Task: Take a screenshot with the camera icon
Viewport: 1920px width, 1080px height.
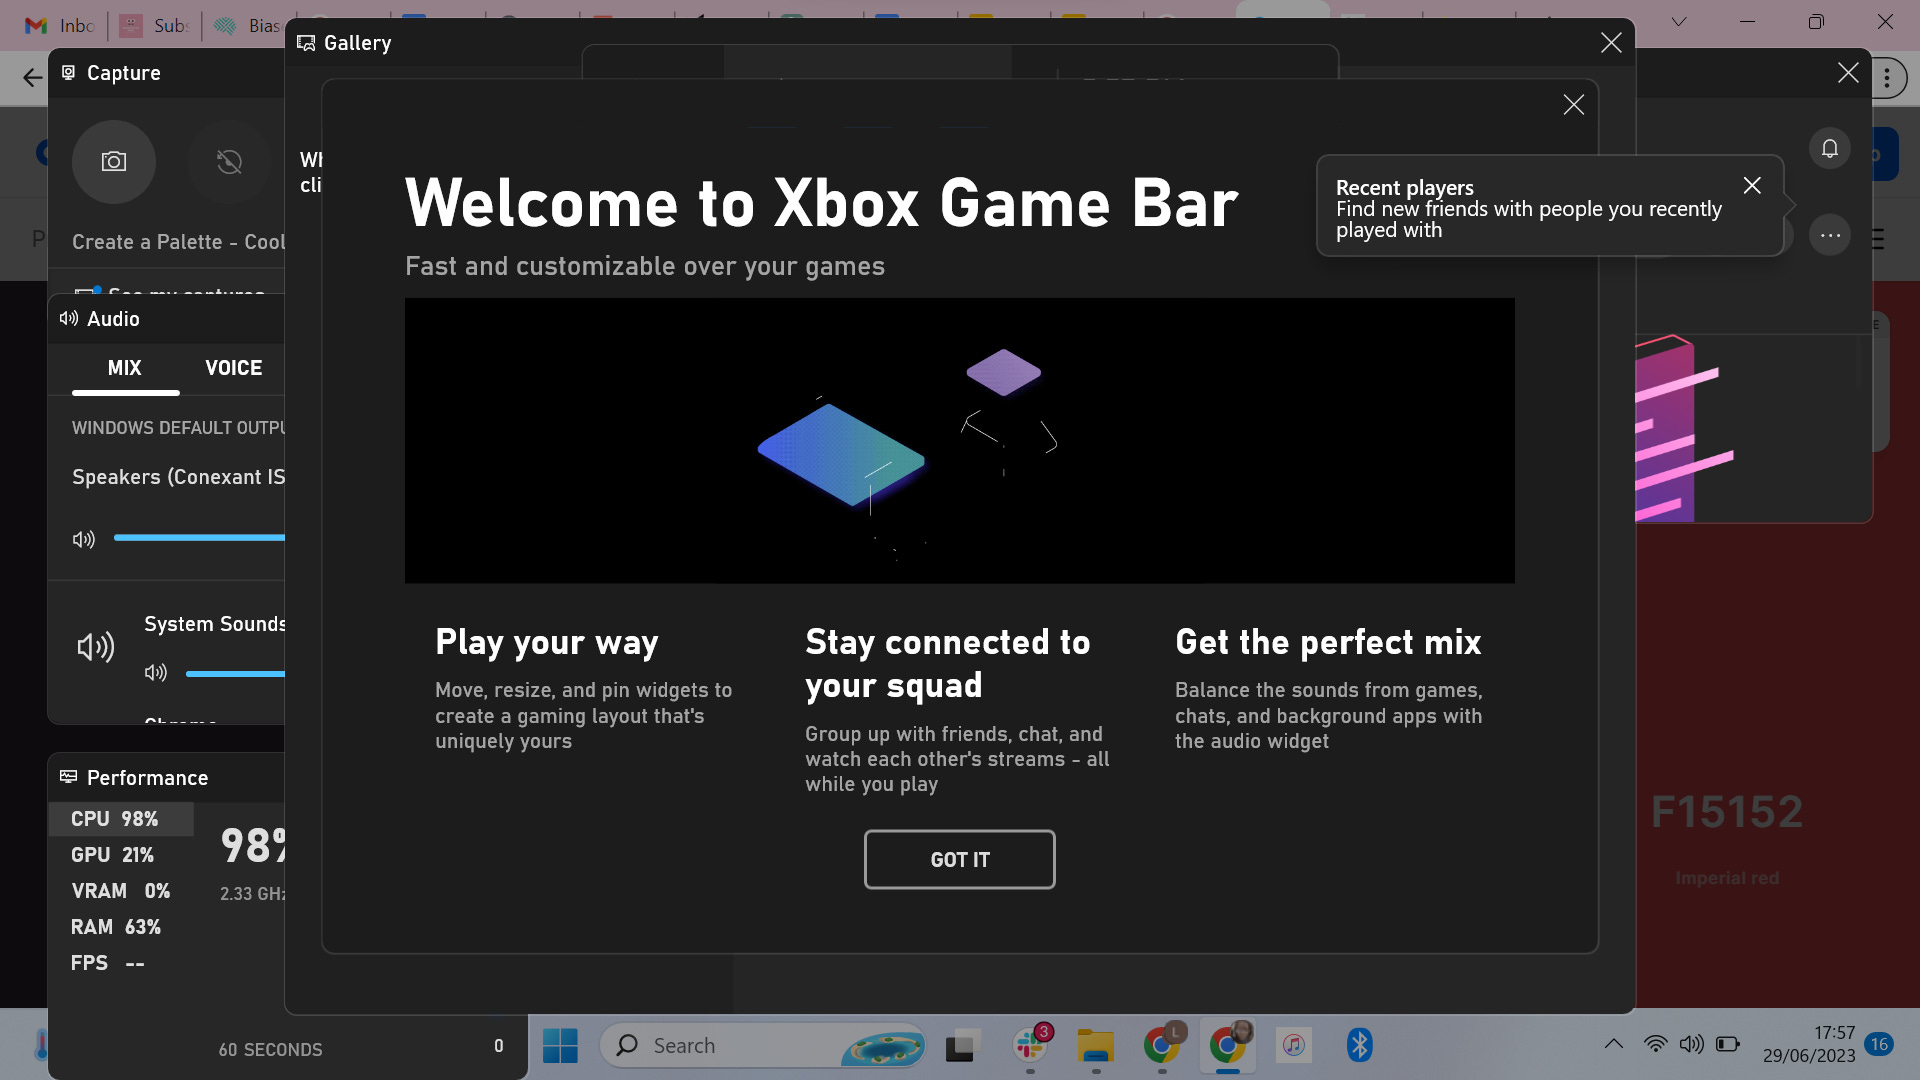Action: [114, 162]
